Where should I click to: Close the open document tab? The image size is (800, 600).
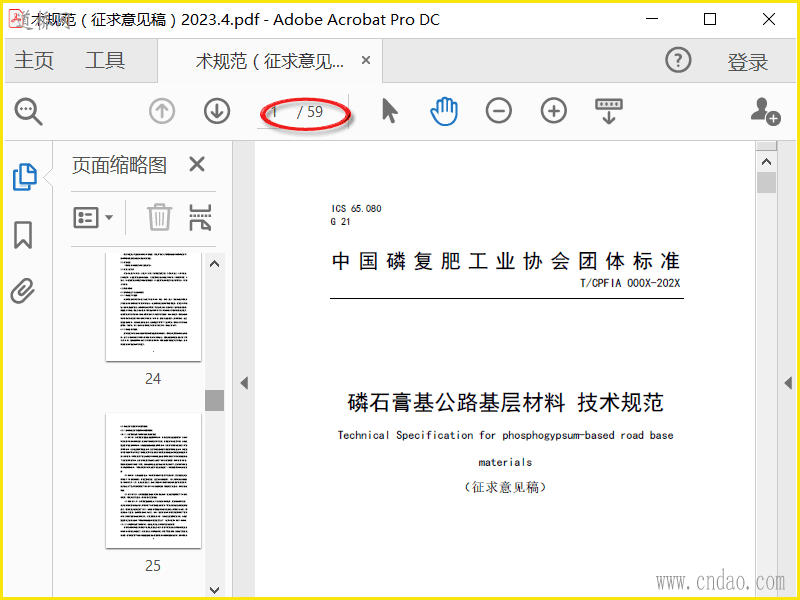tap(366, 60)
